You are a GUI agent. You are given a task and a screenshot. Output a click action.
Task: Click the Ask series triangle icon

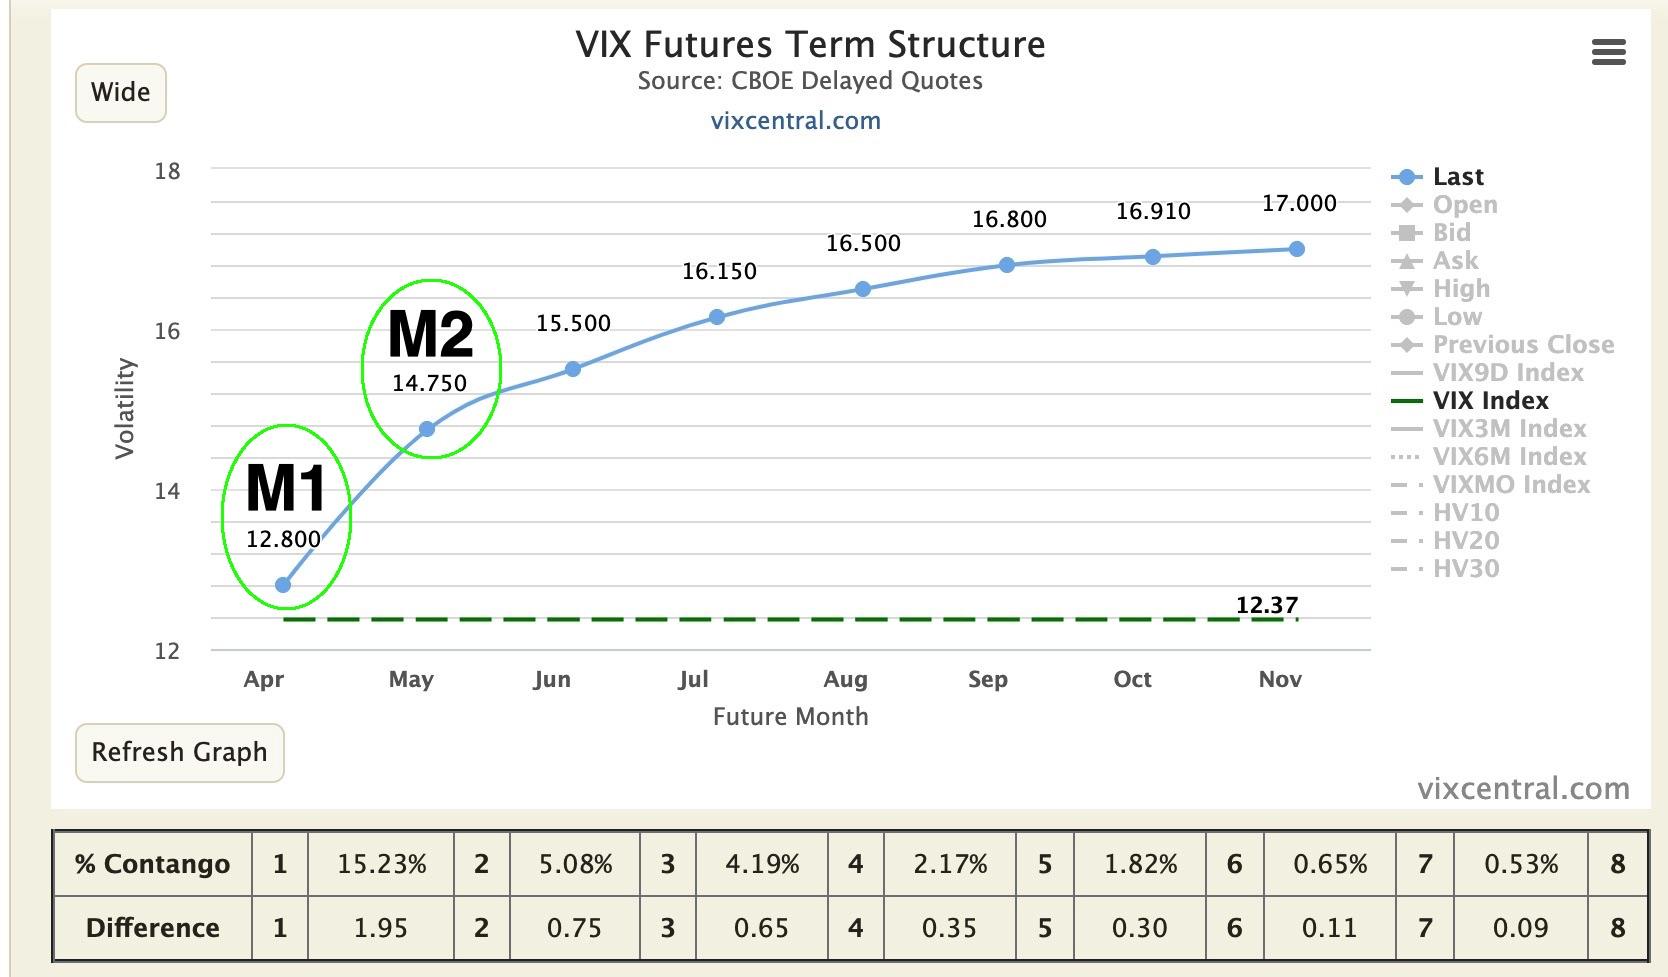click(x=1405, y=260)
